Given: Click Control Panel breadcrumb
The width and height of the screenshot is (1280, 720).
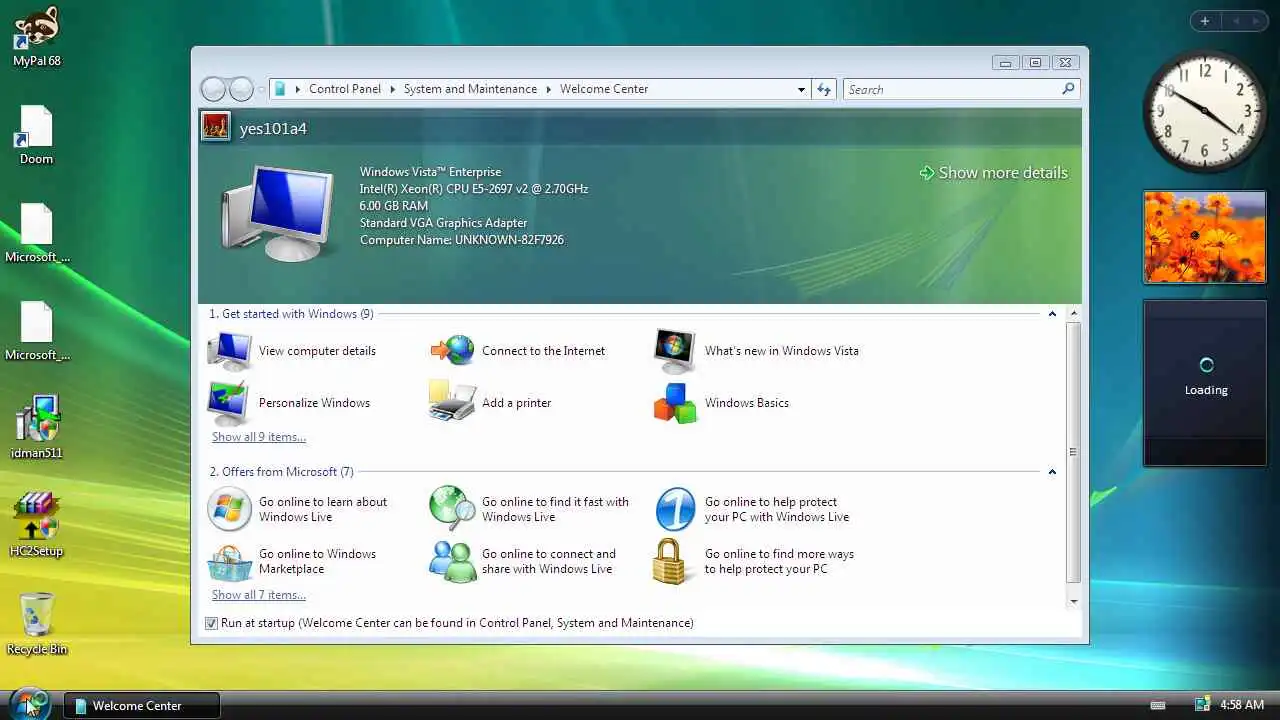Looking at the screenshot, I should point(345,89).
